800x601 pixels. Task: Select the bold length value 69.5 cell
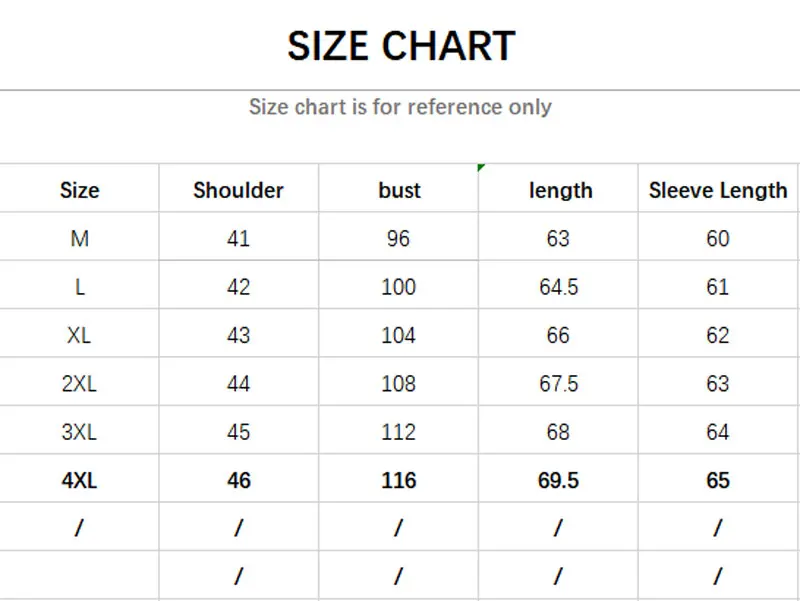coord(558,481)
